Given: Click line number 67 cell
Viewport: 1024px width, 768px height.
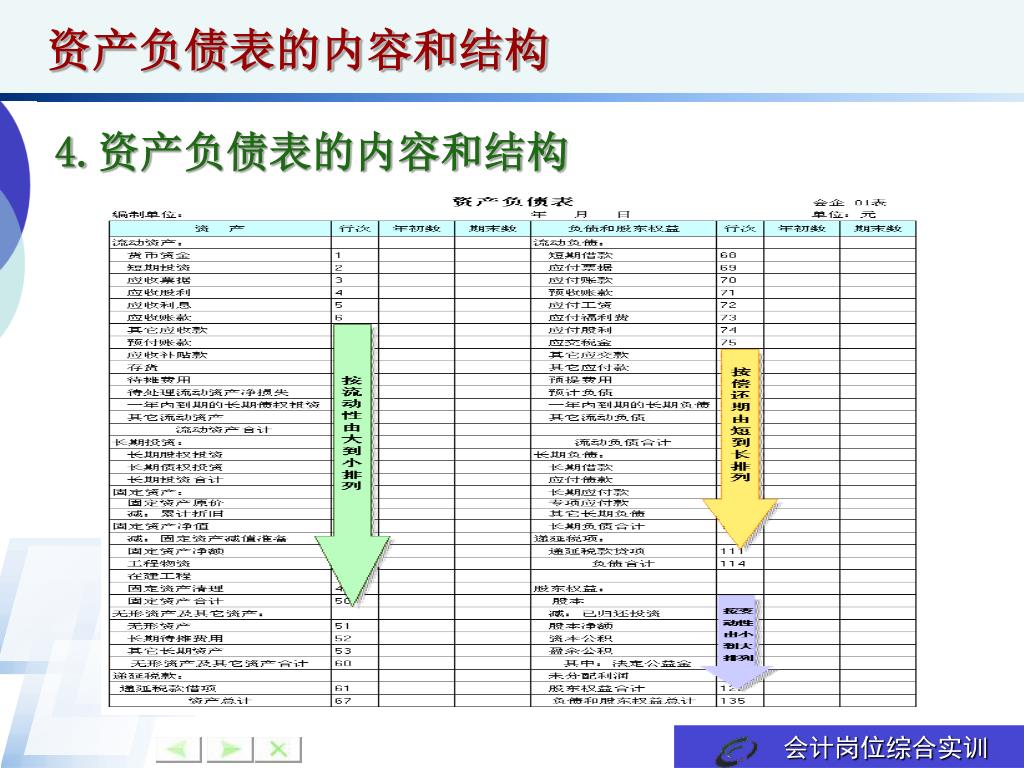Looking at the screenshot, I should click(x=355, y=700).
